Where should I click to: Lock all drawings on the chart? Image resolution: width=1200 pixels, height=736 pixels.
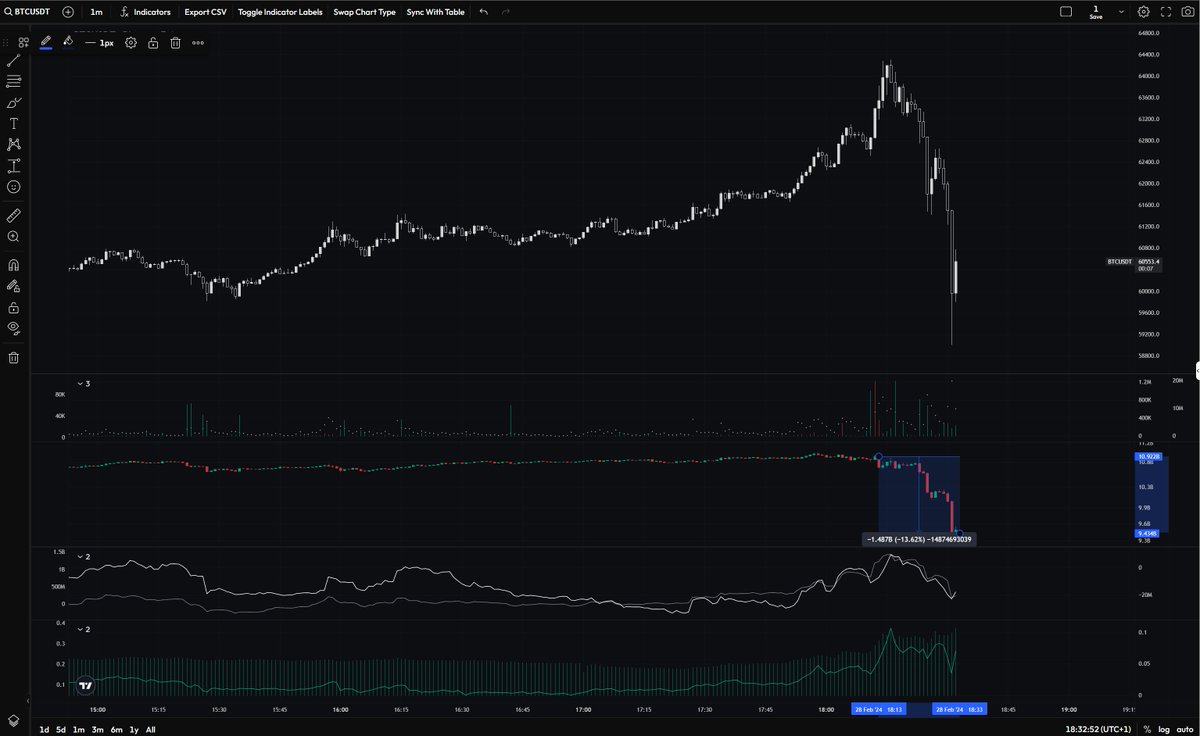(x=13, y=309)
